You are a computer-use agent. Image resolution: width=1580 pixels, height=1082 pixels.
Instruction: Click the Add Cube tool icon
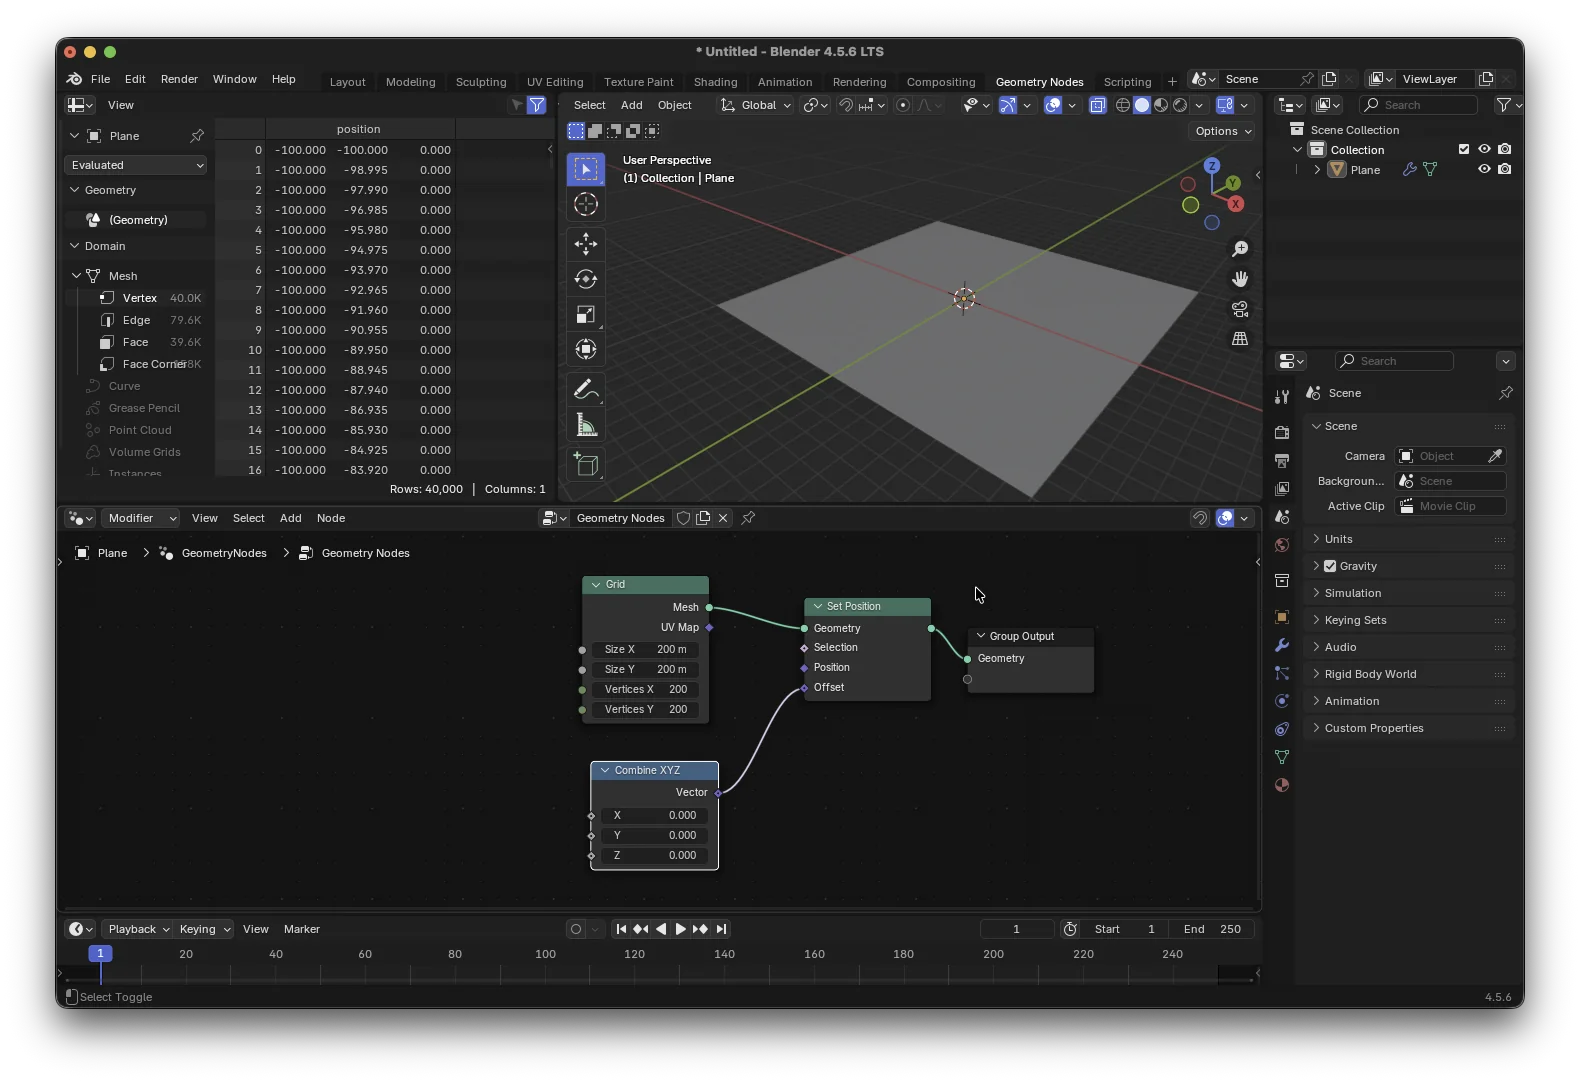(586, 465)
